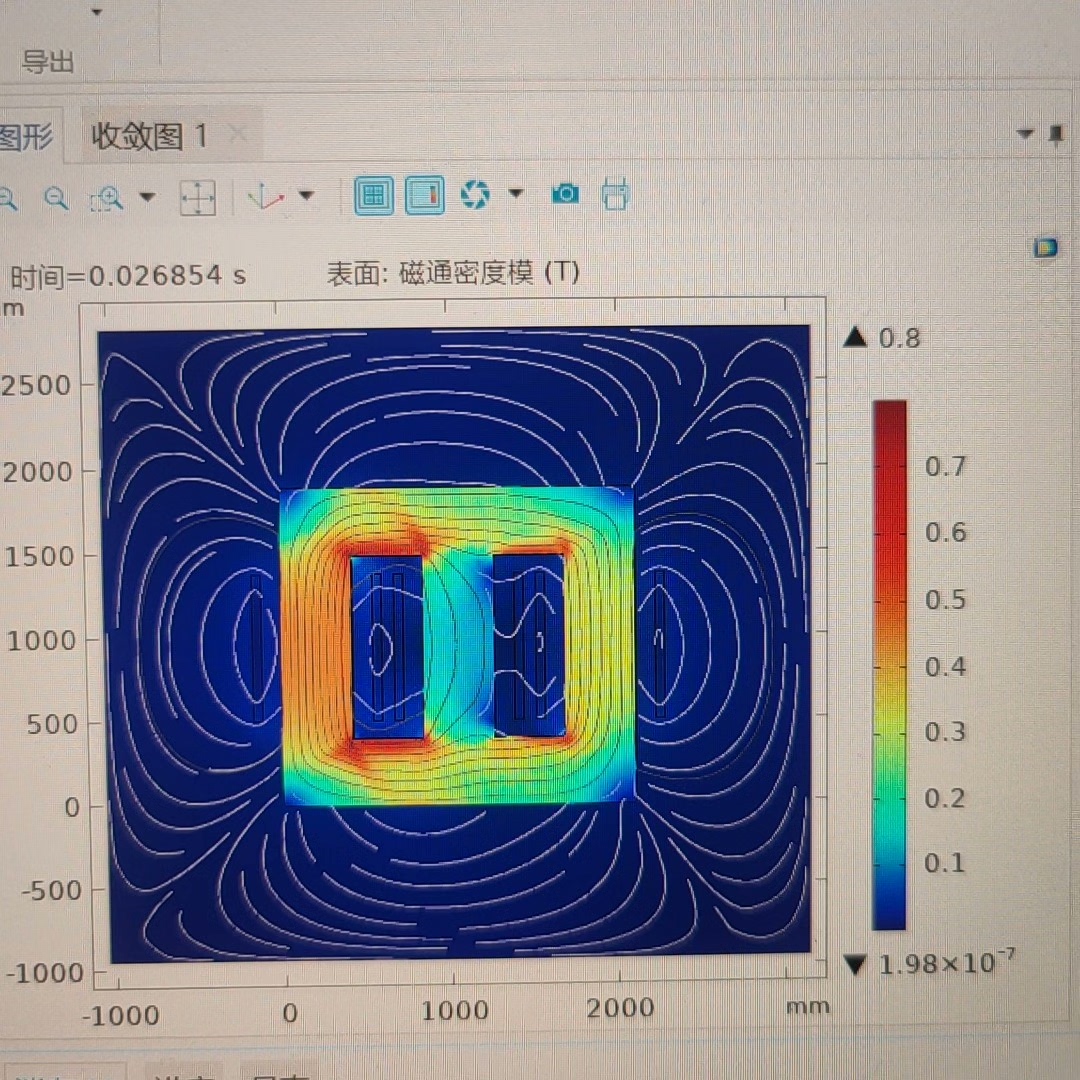
Task: Click the 时间=0.026854 s label
Action: click(x=128, y=276)
